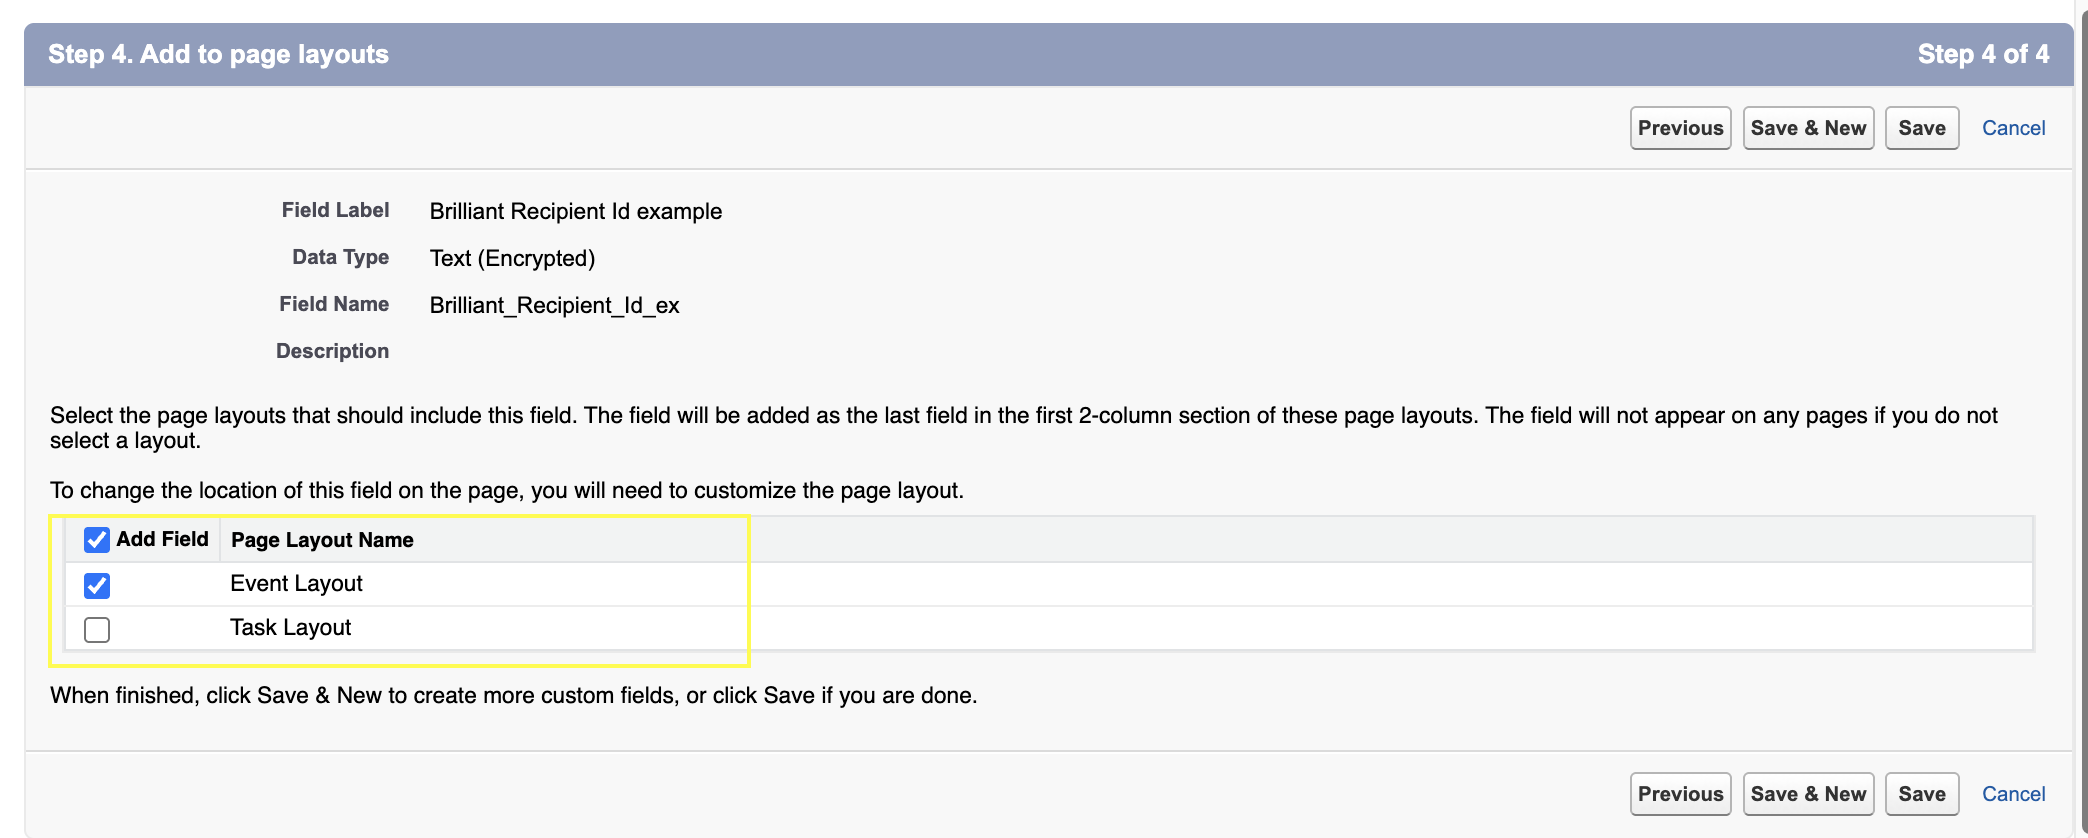
Task: Click the Brilliant Recipient Id example field label value
Action: (575, 211)
